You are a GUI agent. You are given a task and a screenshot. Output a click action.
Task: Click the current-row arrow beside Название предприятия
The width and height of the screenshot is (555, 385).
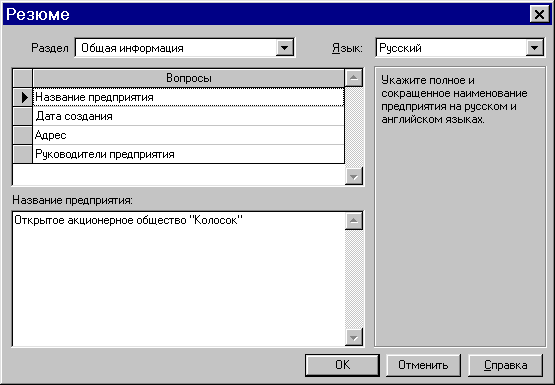tap(23, 97)
